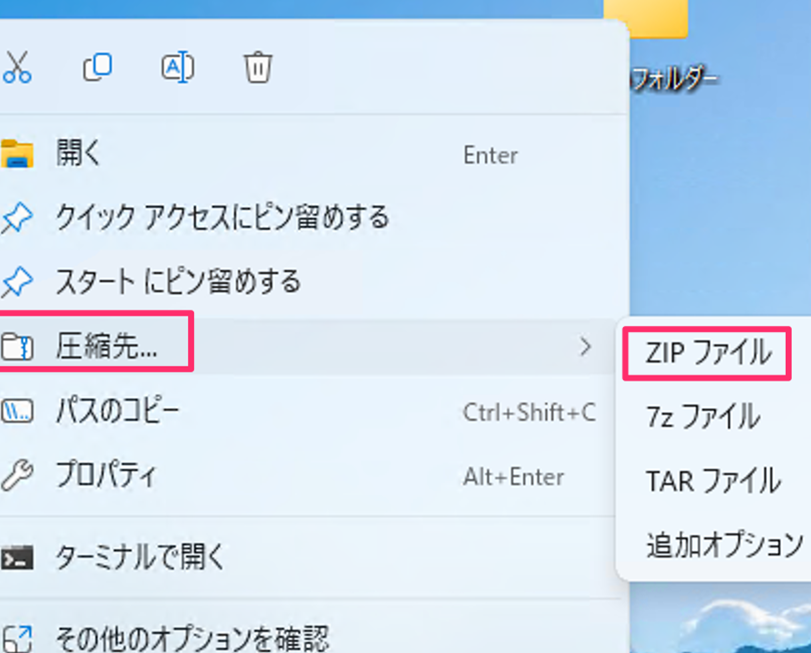Image resolution: width=811 pixels, height=653 pixels.
Task: Click the フォルダー label on desktop
Action: (674, 78)
